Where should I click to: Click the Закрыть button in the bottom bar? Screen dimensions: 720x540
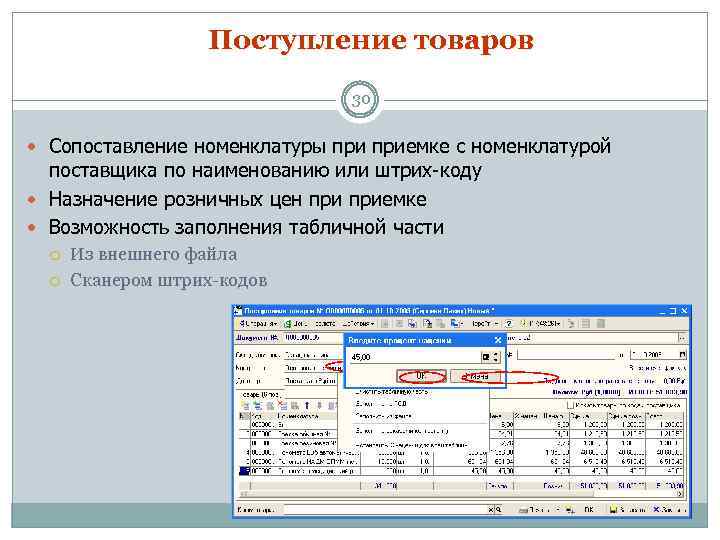point(669,510)
